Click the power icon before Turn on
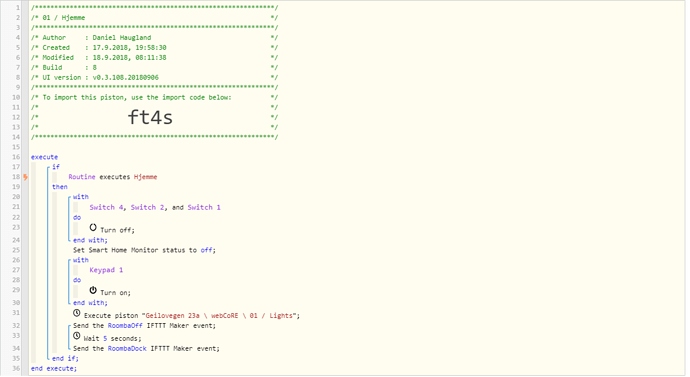Viewport: 690px width, 377px height. point(93,290)
